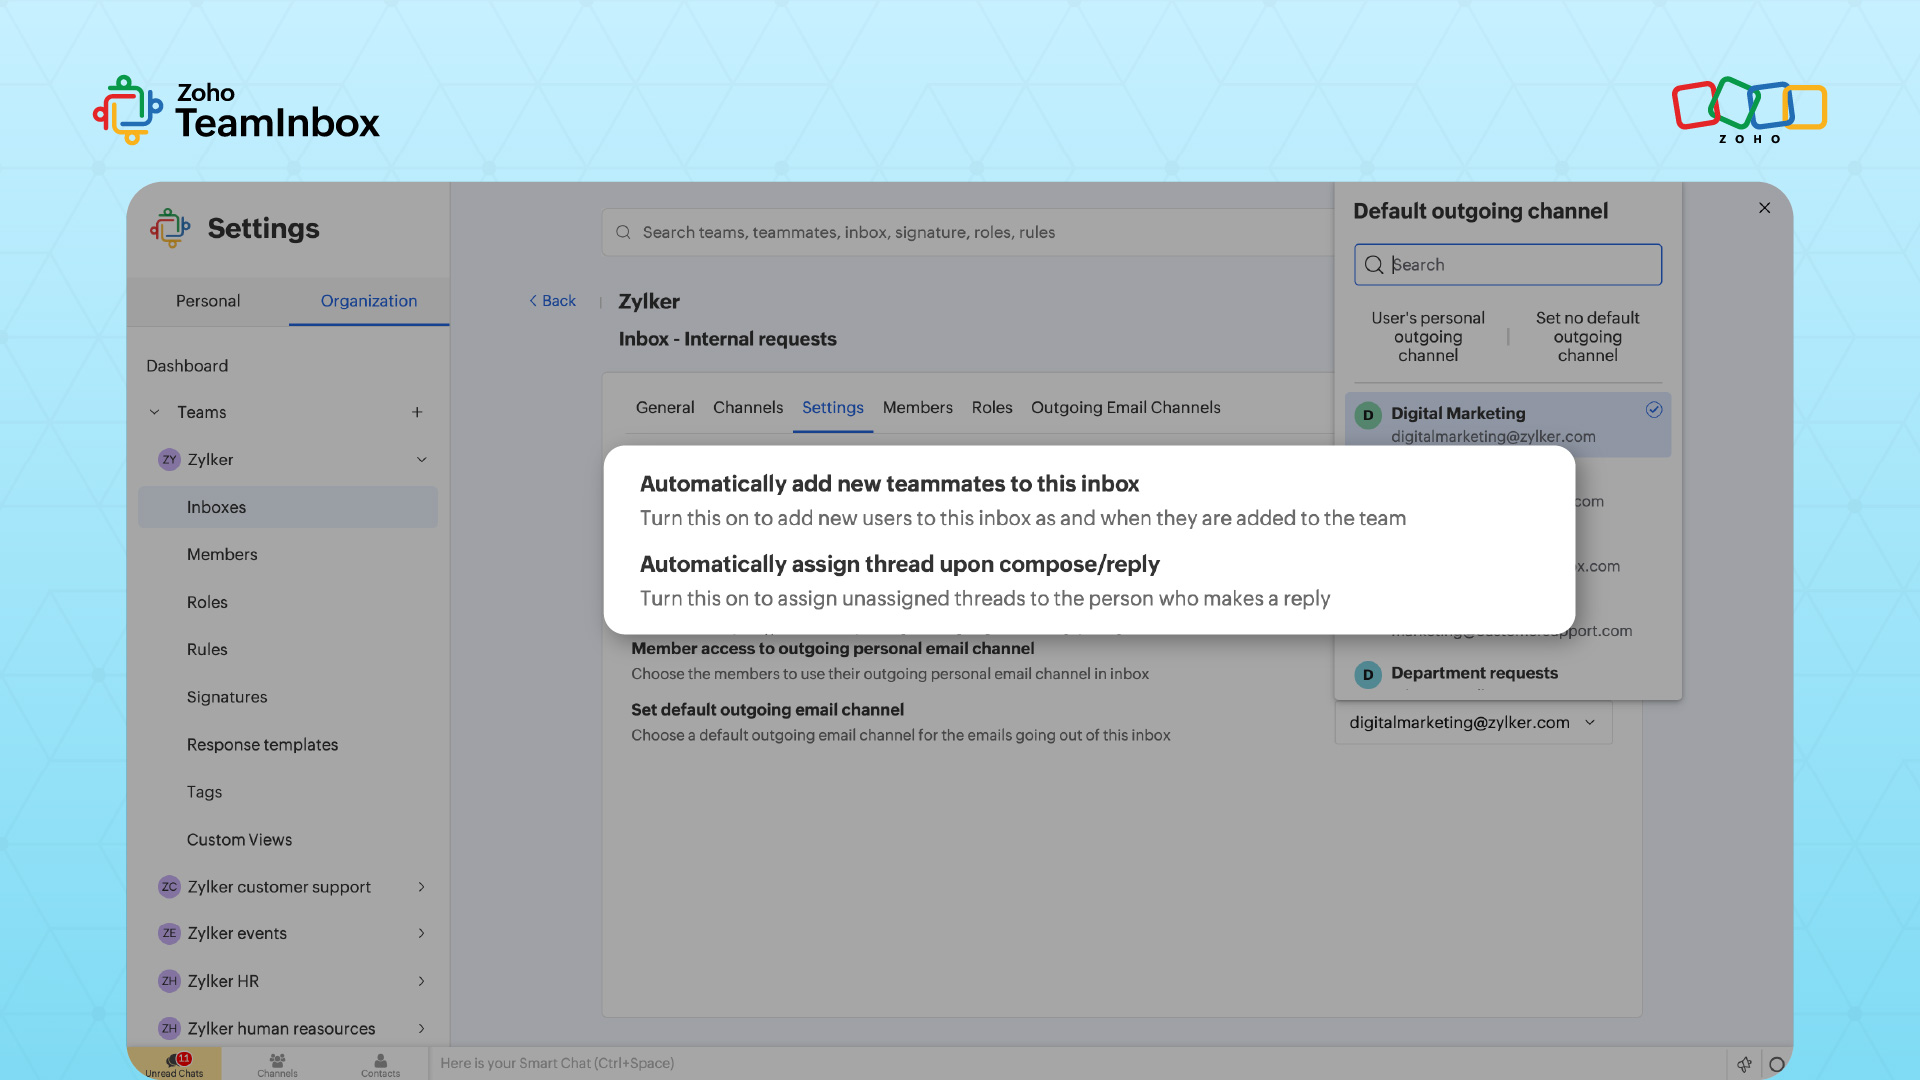Click the Back link
This screenshot has width=1920, height=1080.
[x=553, y=301]
